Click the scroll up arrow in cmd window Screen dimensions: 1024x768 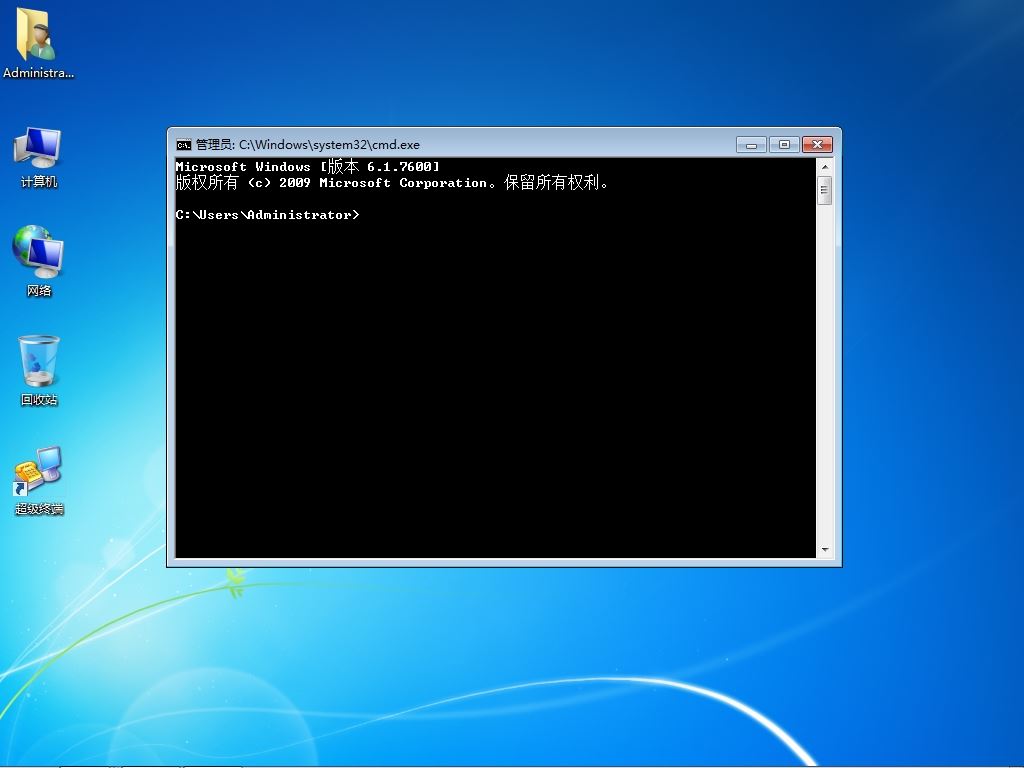(x=824, y=167)
